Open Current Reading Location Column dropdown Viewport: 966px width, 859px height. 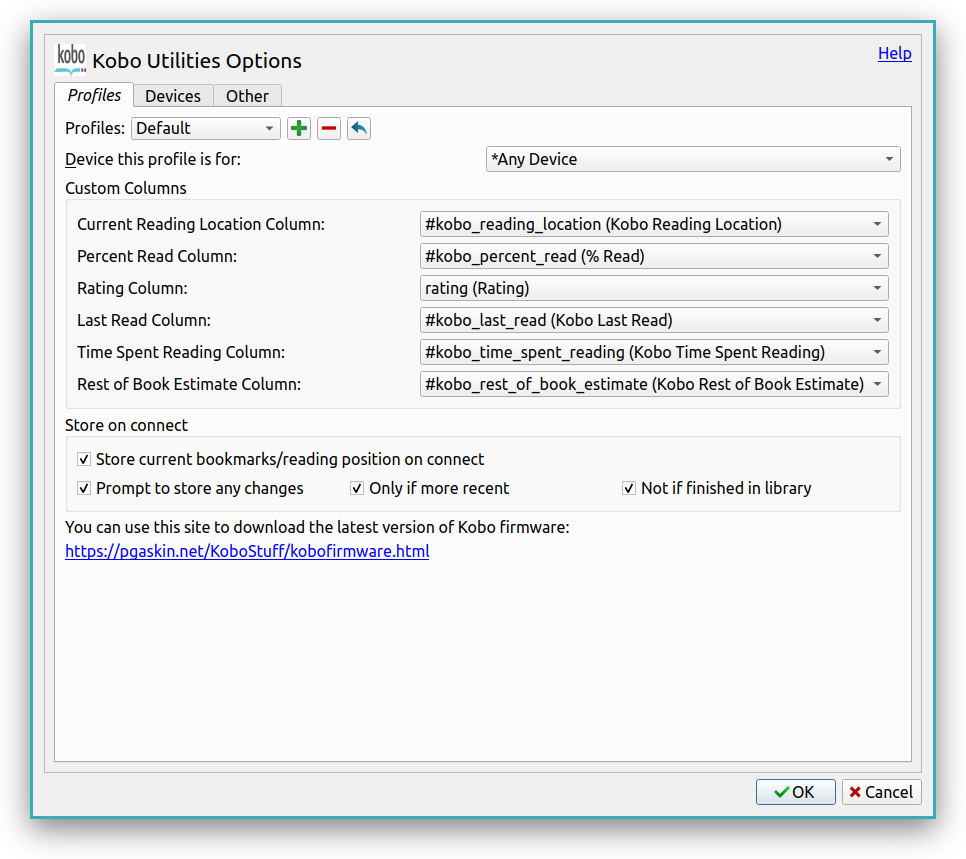pyautogui.click(x=654, y=225)
